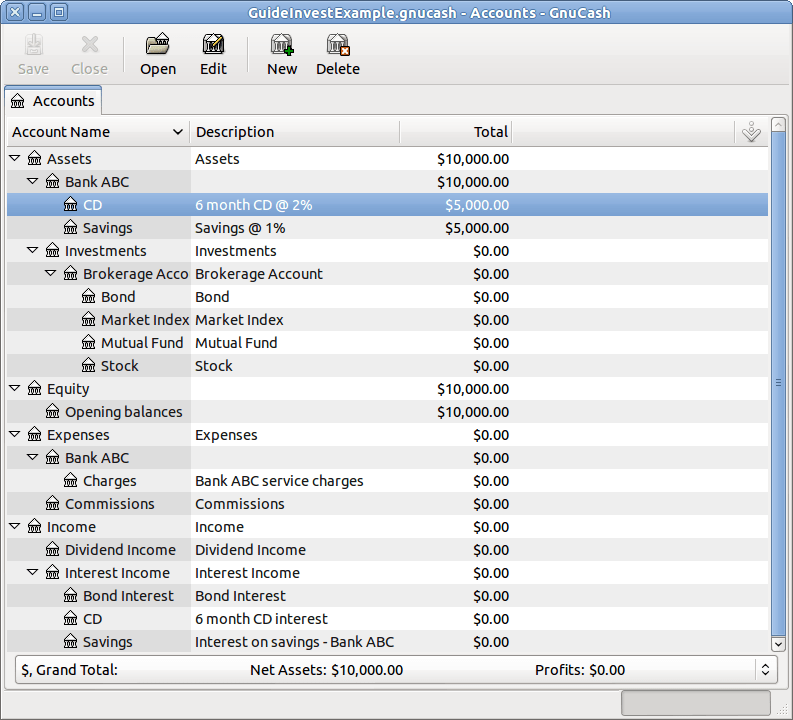The height and width of the screenshot is (720, 793).
Task: Click the bank icon beside Mutual Fund
Action: (x=89, y=342)
